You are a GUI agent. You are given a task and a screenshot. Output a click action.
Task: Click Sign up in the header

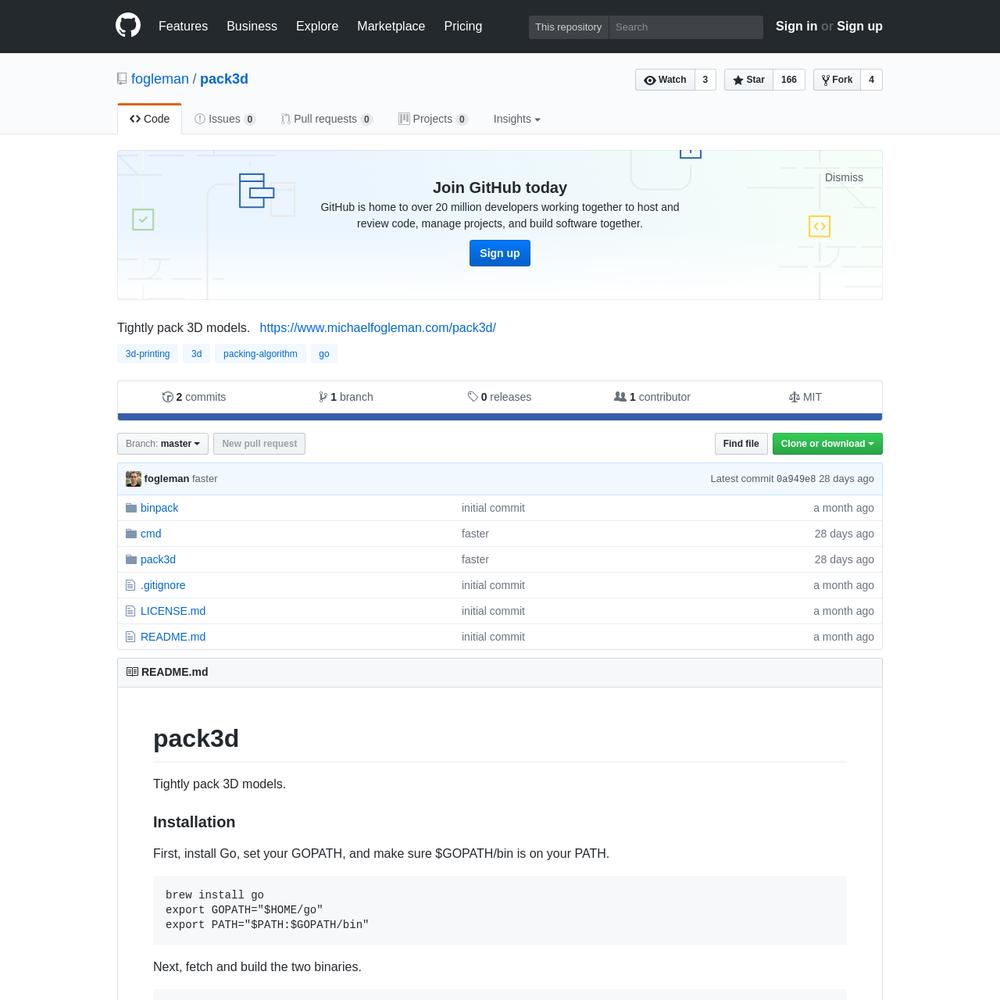(x=859, y=26)
